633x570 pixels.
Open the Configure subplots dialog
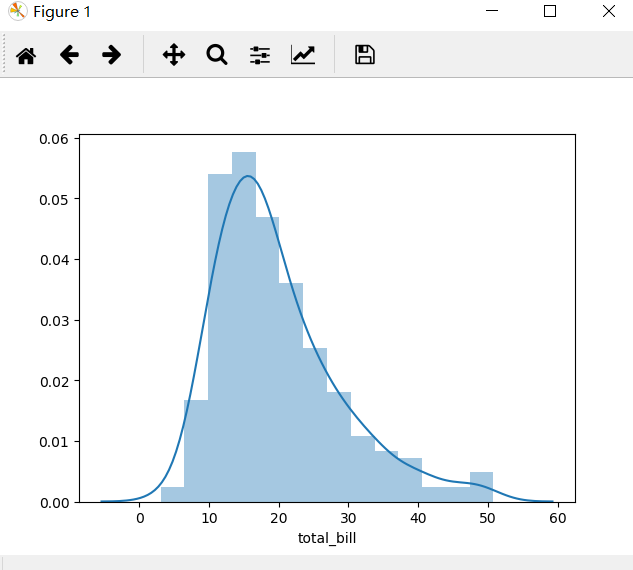click(260, 55)
